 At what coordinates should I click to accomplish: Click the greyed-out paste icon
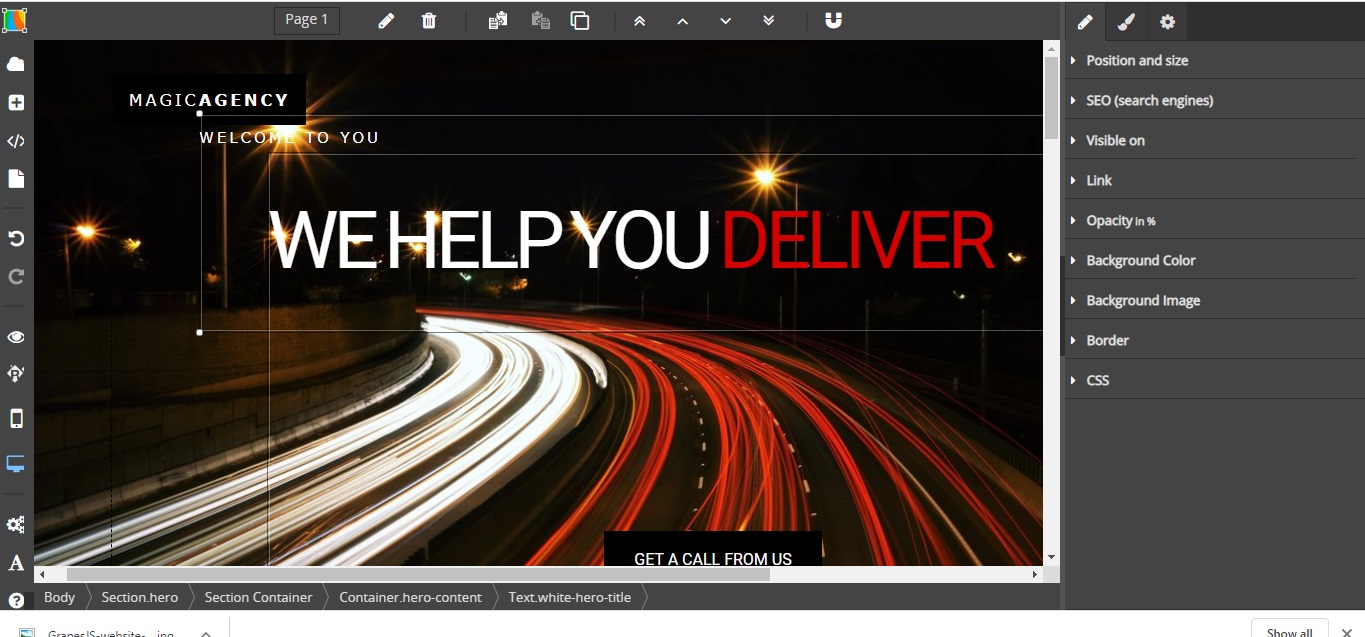click(x=541, y=20)
